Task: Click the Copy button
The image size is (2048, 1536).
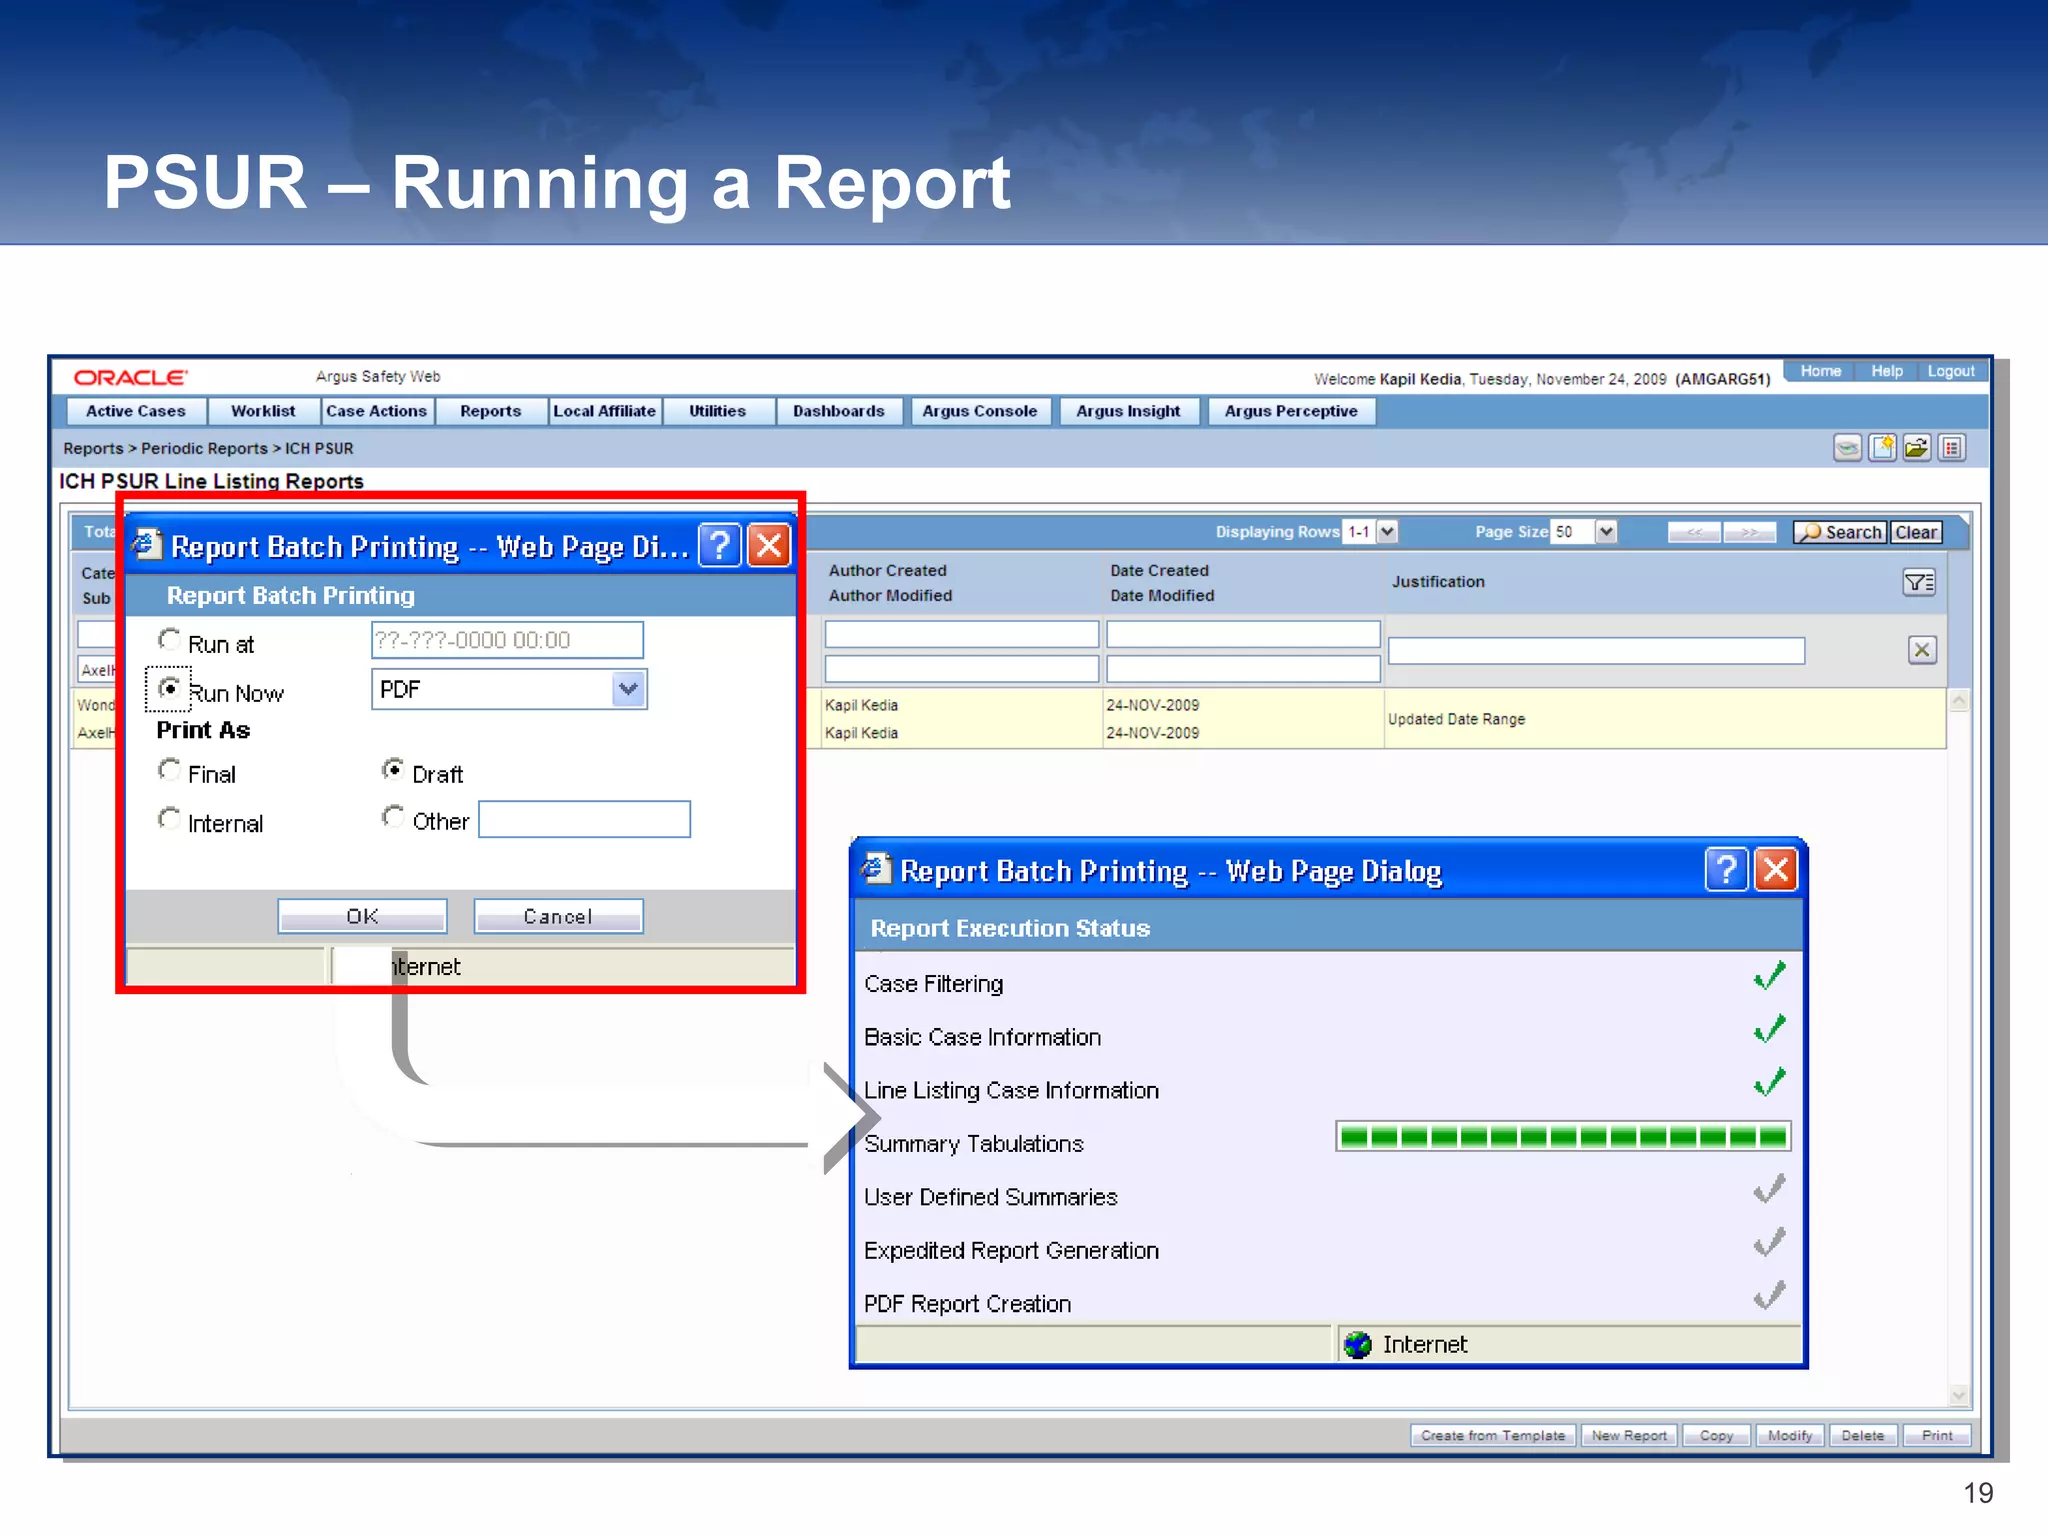Action: coord(1716,1435)
